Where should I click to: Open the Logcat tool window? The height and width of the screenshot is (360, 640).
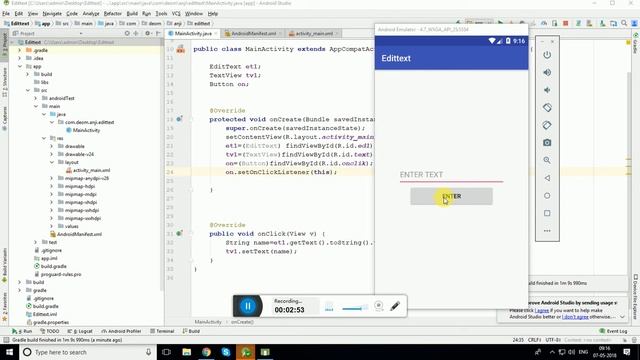click(x=80, y=331)
